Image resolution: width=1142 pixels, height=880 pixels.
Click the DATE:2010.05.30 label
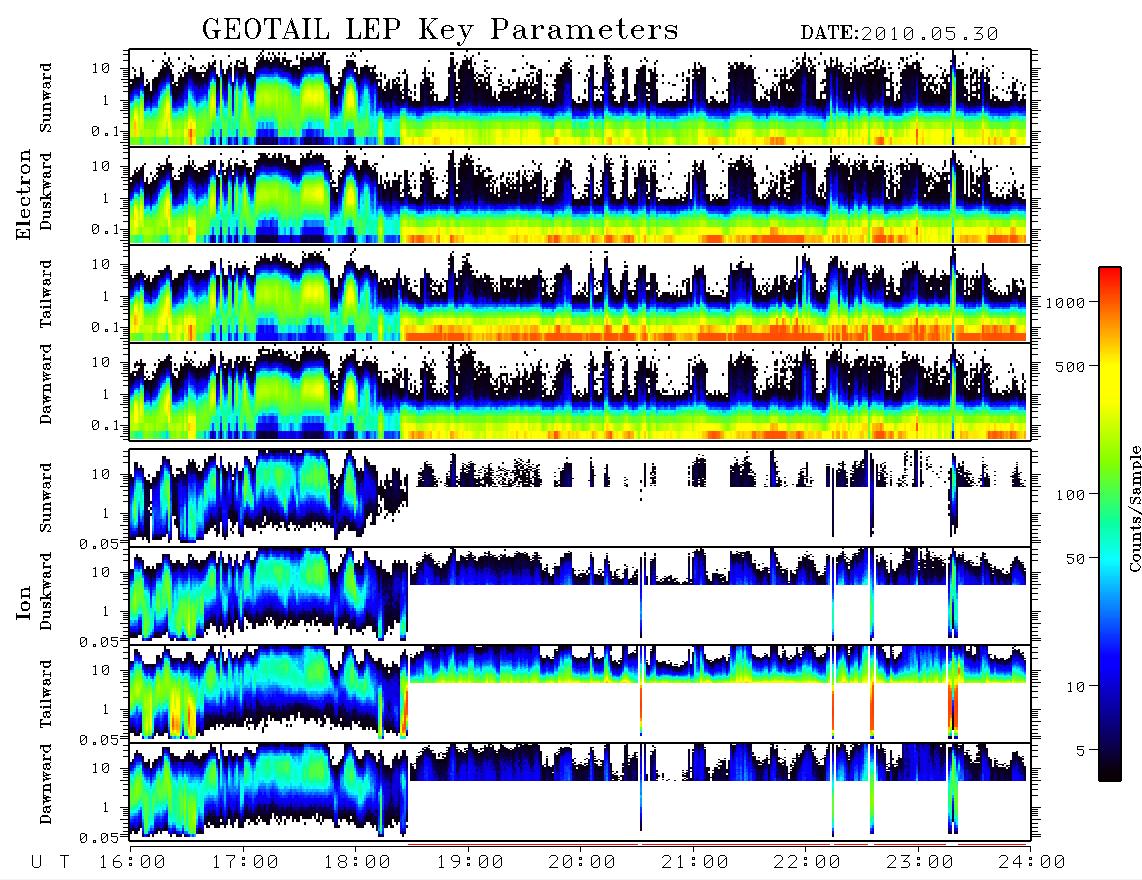[899, 34]
